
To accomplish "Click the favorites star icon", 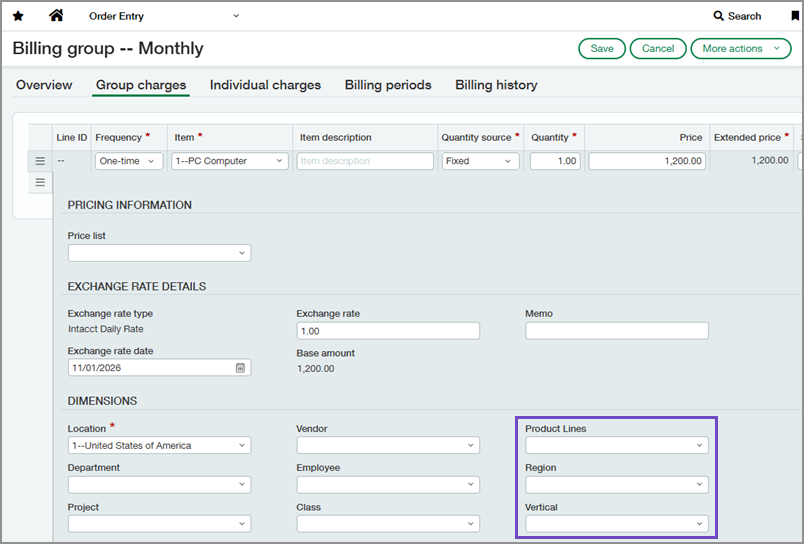I will pos(18,16).
